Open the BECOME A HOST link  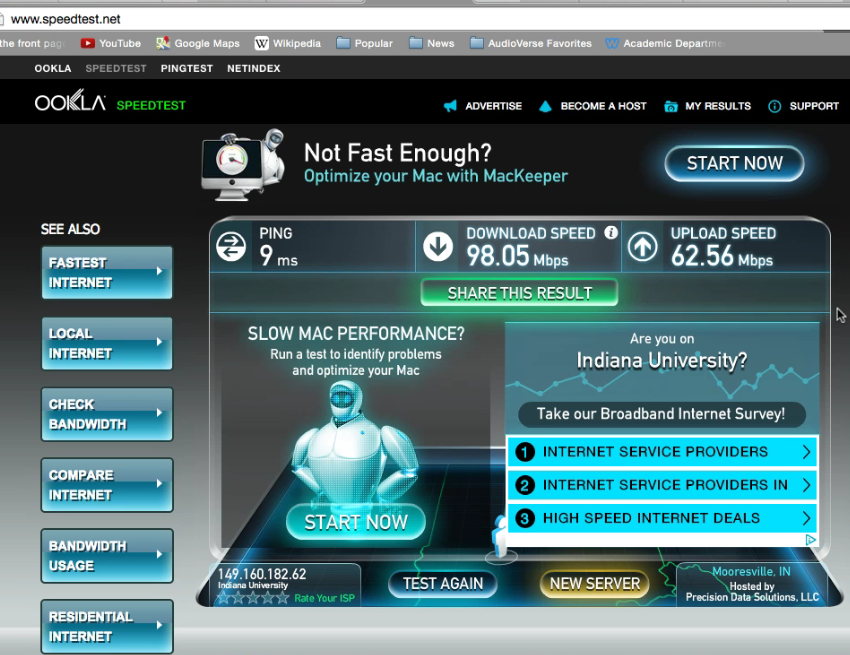coord(603,106)
